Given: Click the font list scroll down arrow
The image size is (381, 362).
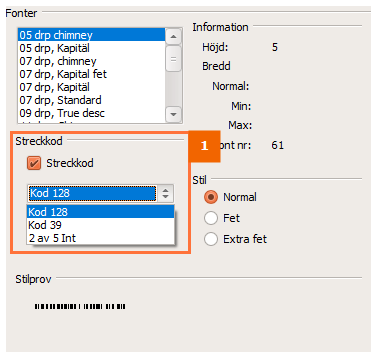Looking at the screenshot, I should 173,114.
